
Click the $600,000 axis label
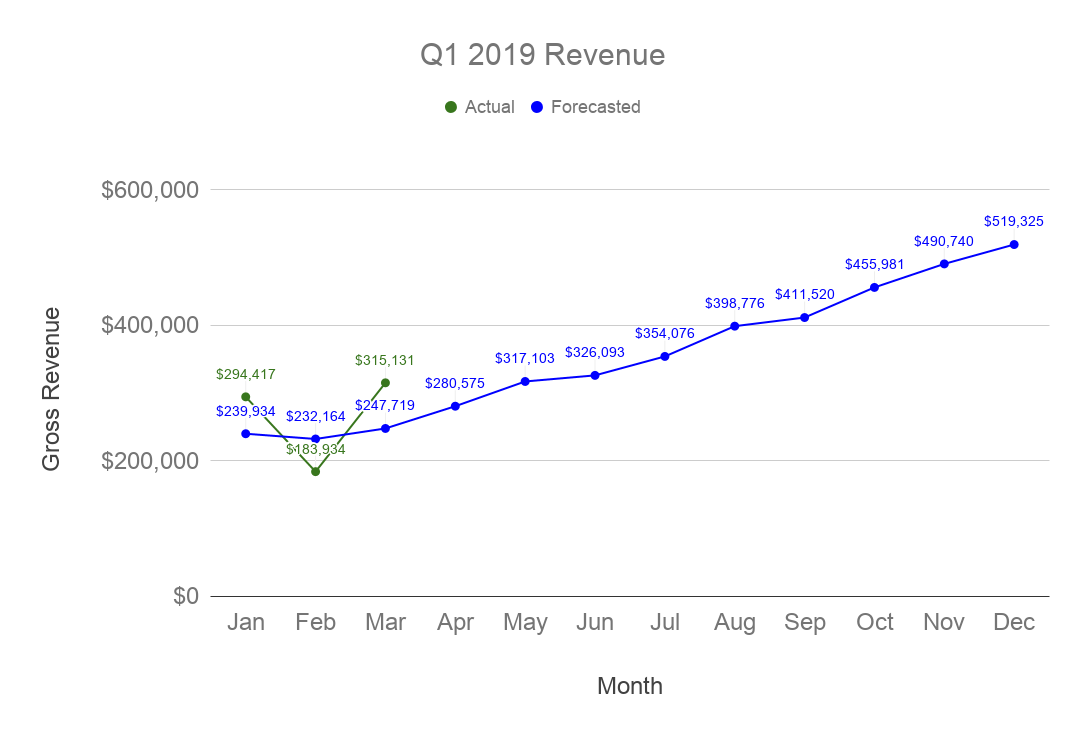[150, 190]
